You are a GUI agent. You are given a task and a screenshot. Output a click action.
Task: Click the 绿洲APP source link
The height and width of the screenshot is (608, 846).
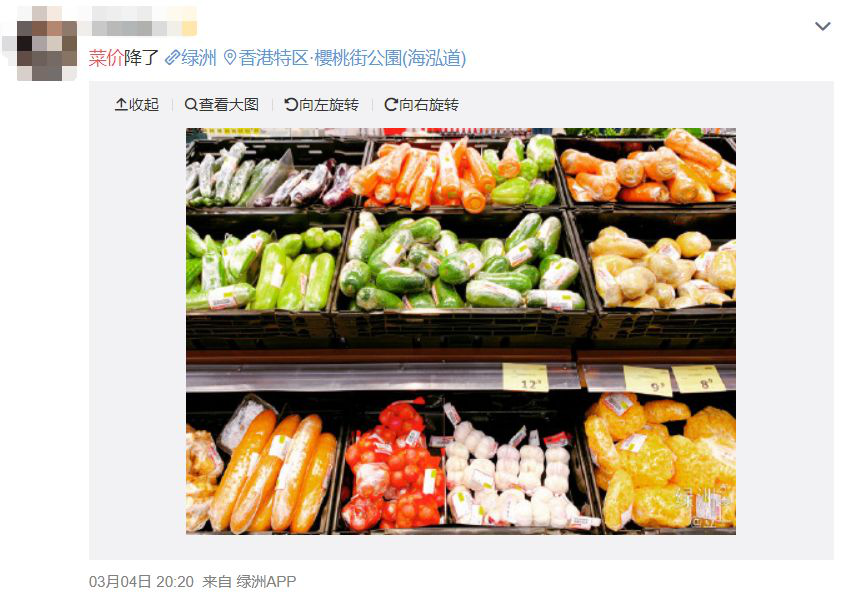tap(266, 582)
